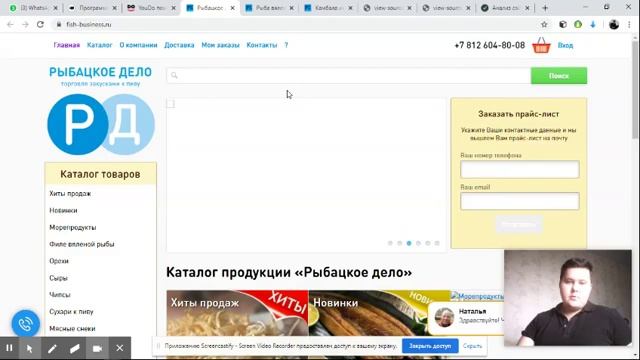The height and width of the screenshot is (360, 640).
Task: Switch to the YouDo tab
Action: pos(151,8)
